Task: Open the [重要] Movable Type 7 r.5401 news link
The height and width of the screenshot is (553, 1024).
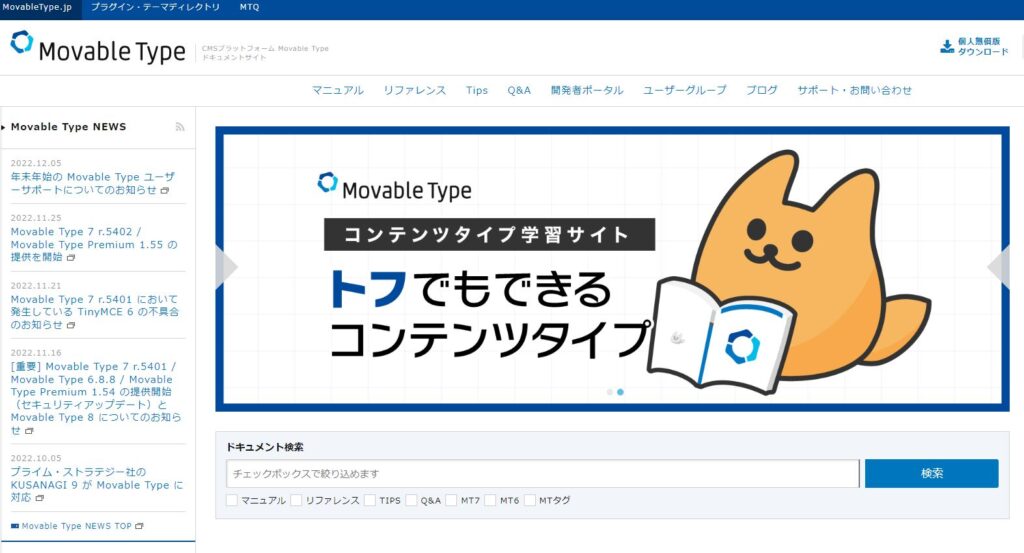Action: [x=96, y=398]
